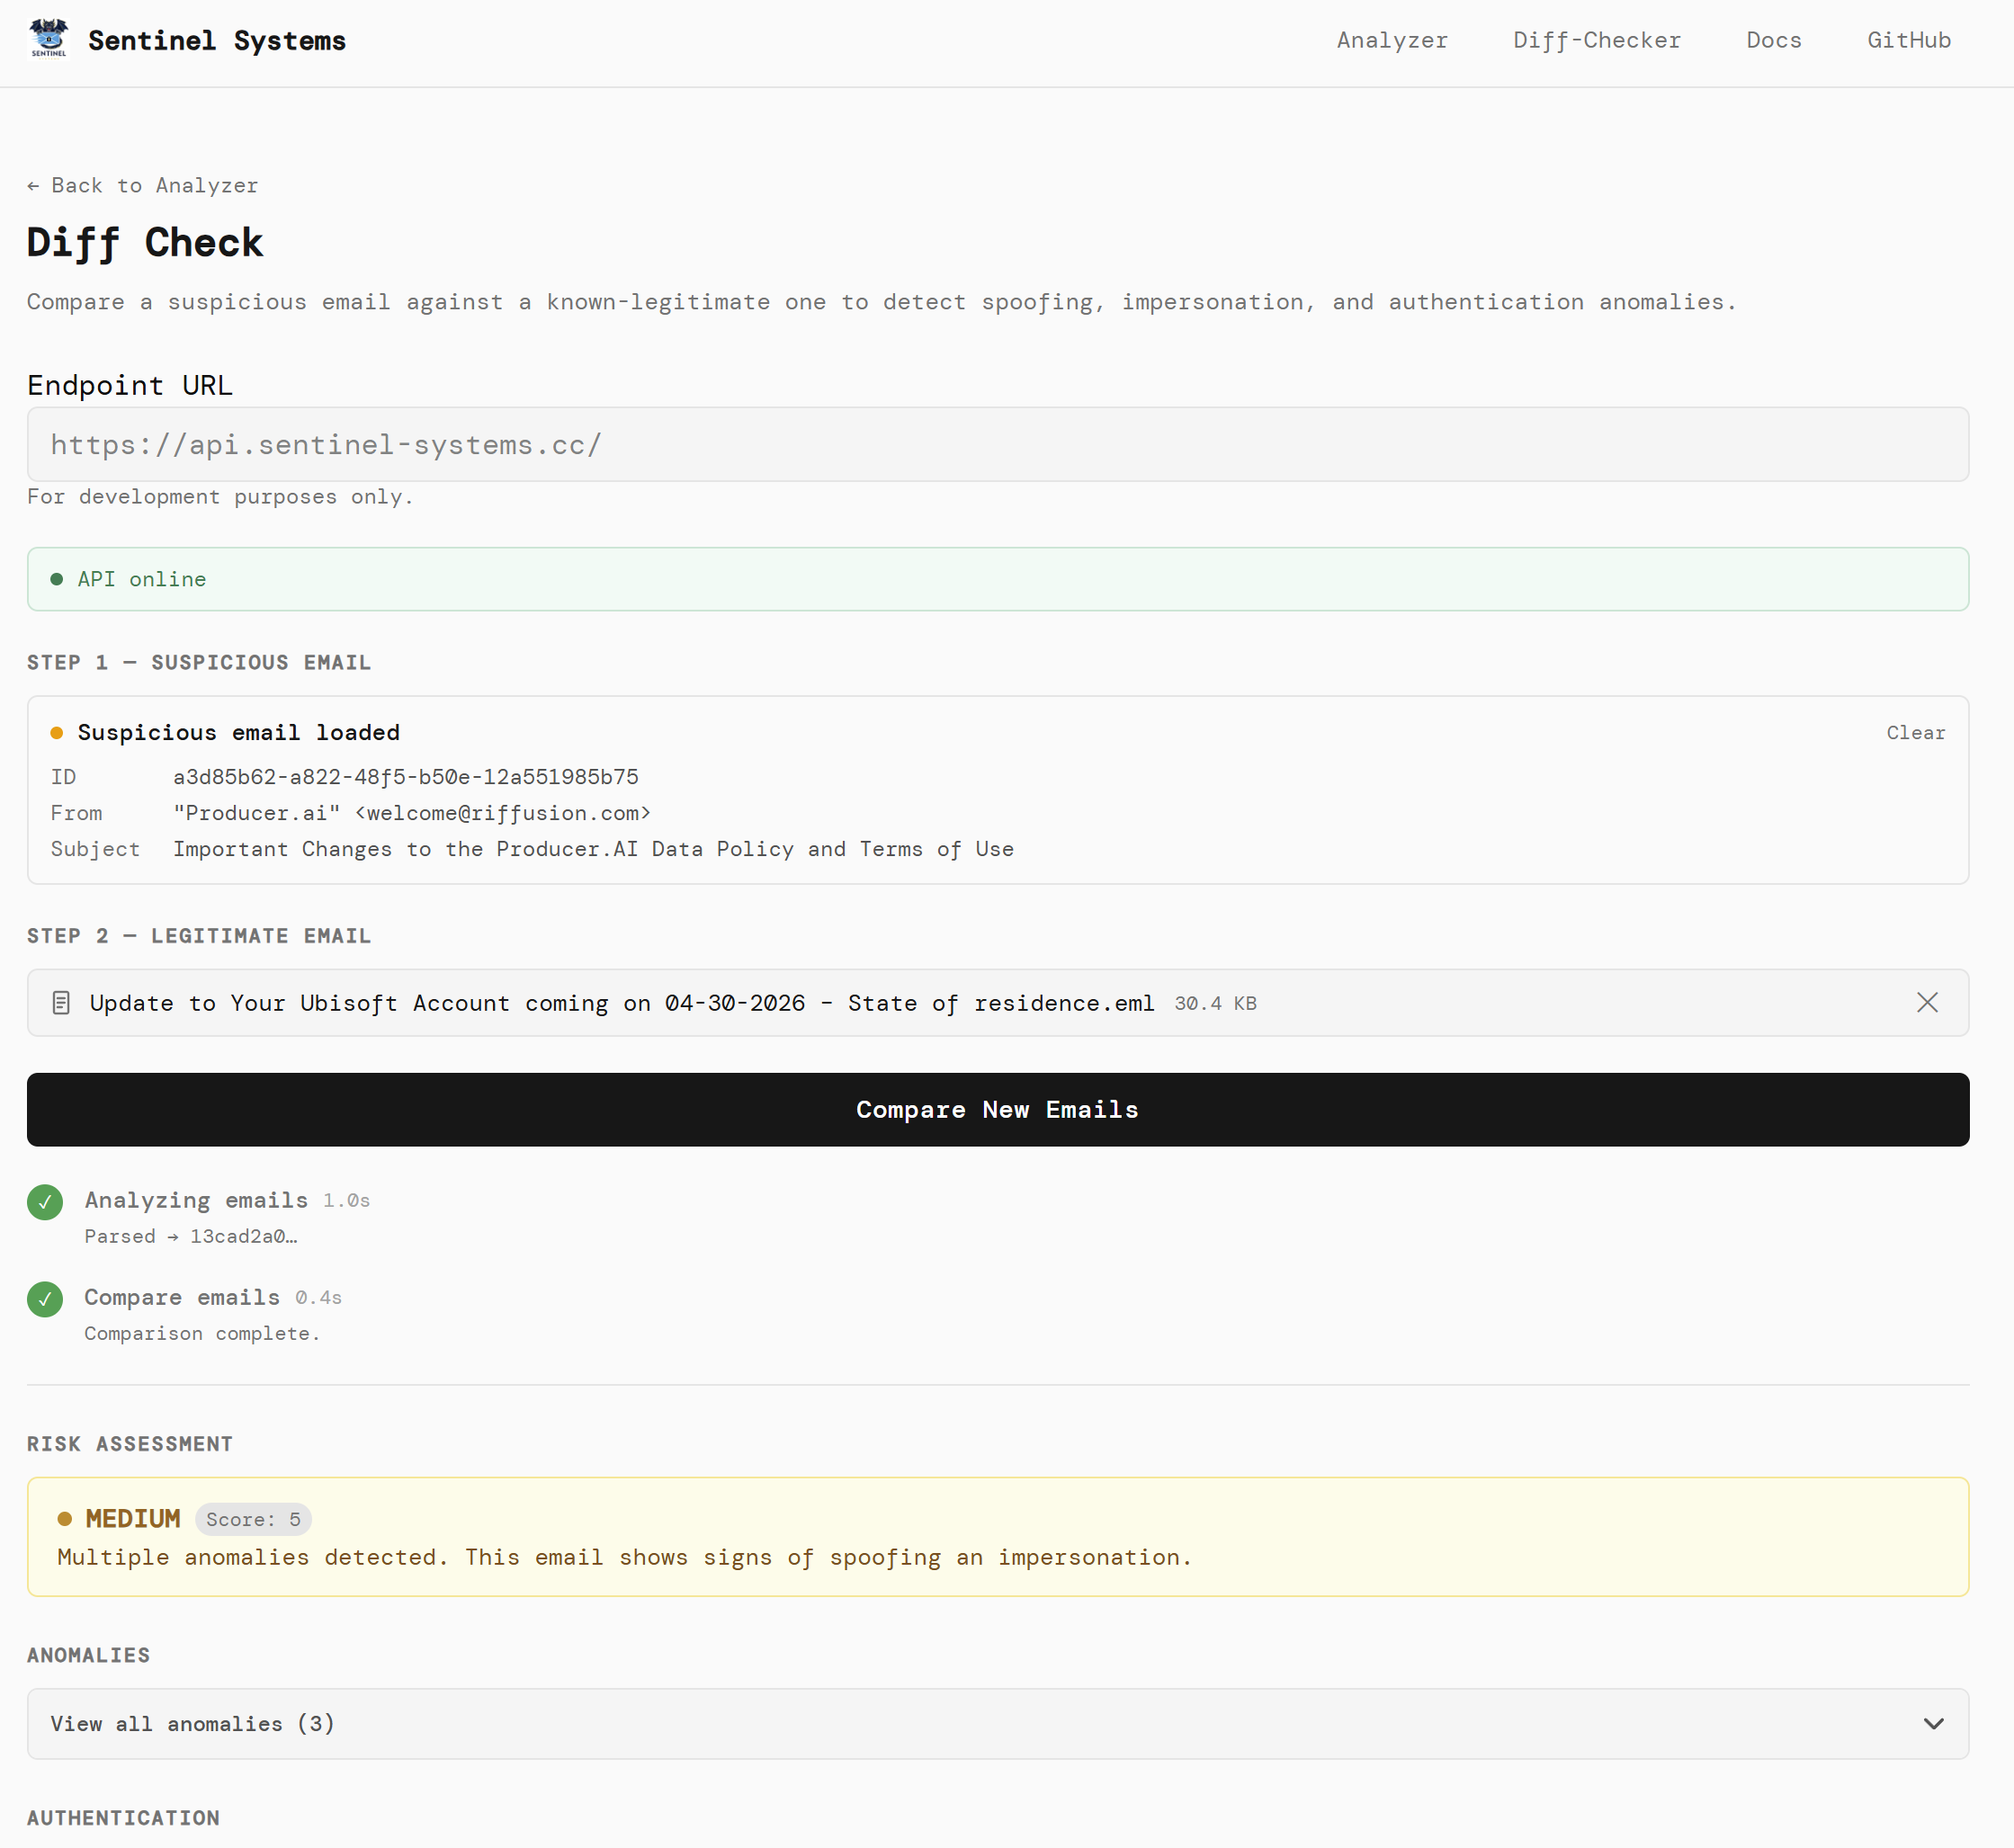The image size is (2014, 1848).
Task: Click the Diff Check page heading
Action: (x=145, y=243)
